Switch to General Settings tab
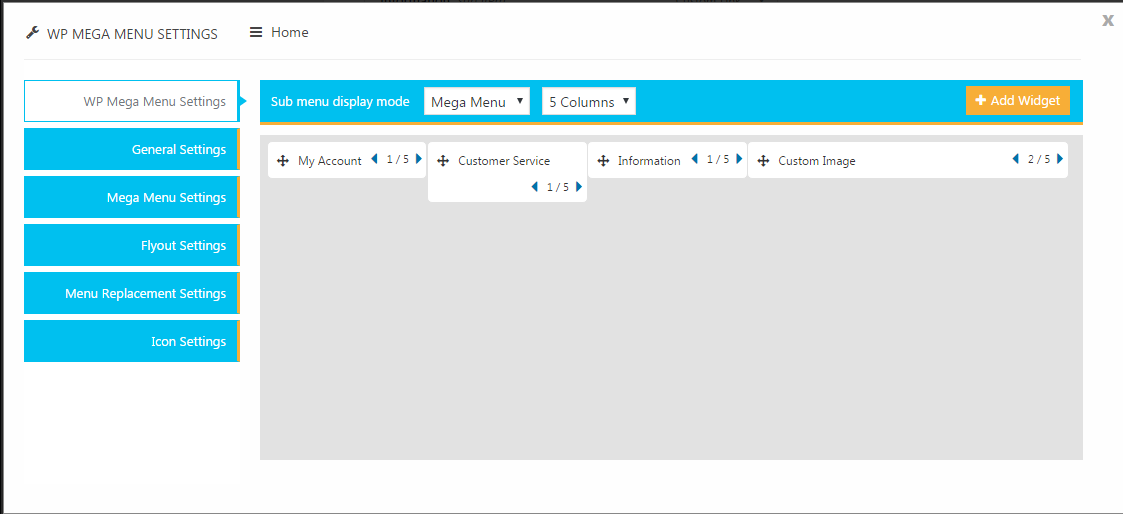1123x514 pixels. pos(132,150)
